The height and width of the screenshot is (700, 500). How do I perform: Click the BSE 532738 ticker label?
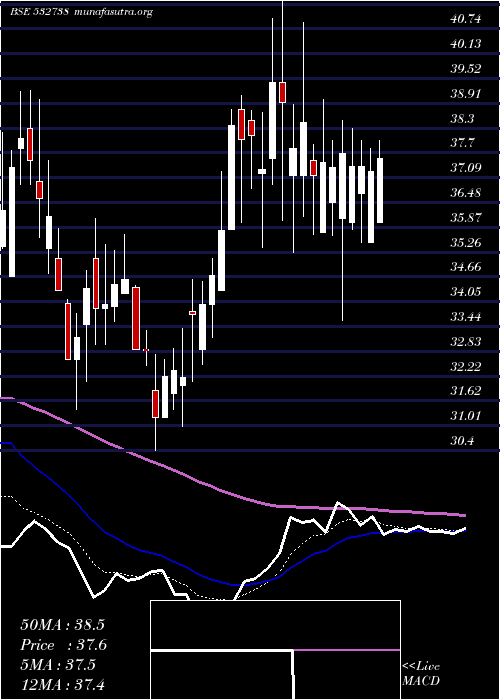click(39, 12)
